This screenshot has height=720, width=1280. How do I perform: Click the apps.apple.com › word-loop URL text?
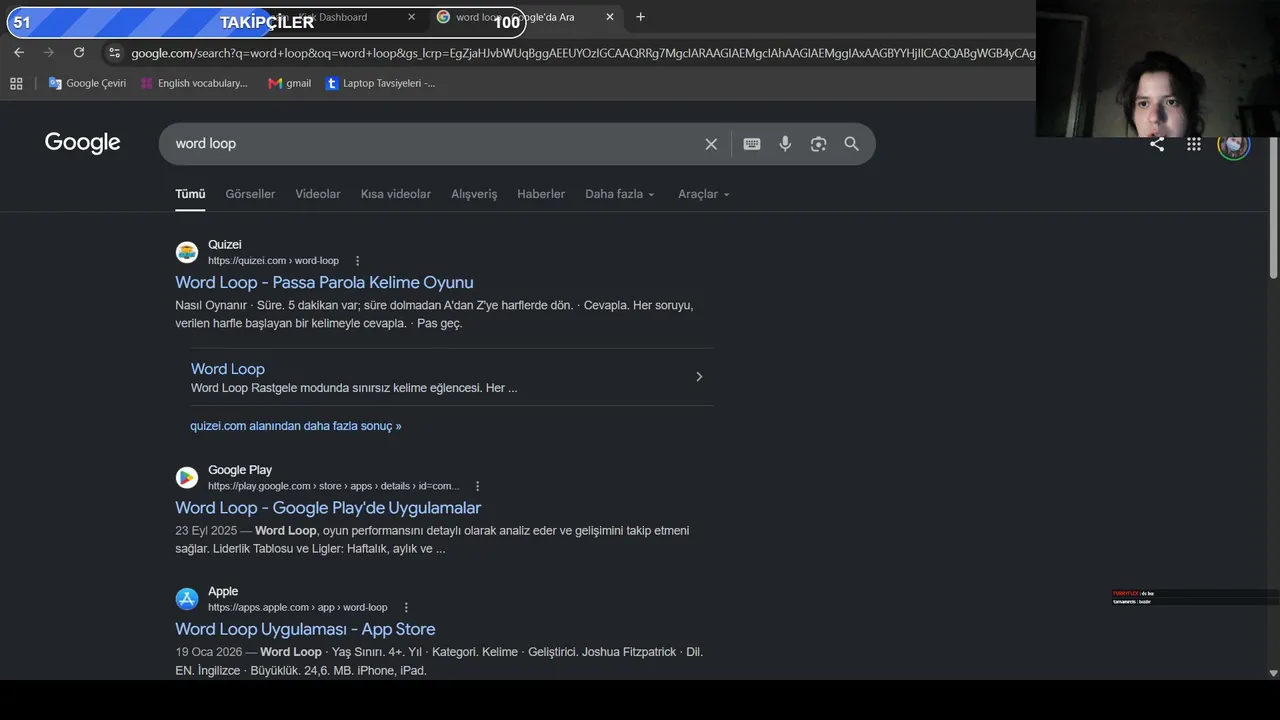pos(298,607)
